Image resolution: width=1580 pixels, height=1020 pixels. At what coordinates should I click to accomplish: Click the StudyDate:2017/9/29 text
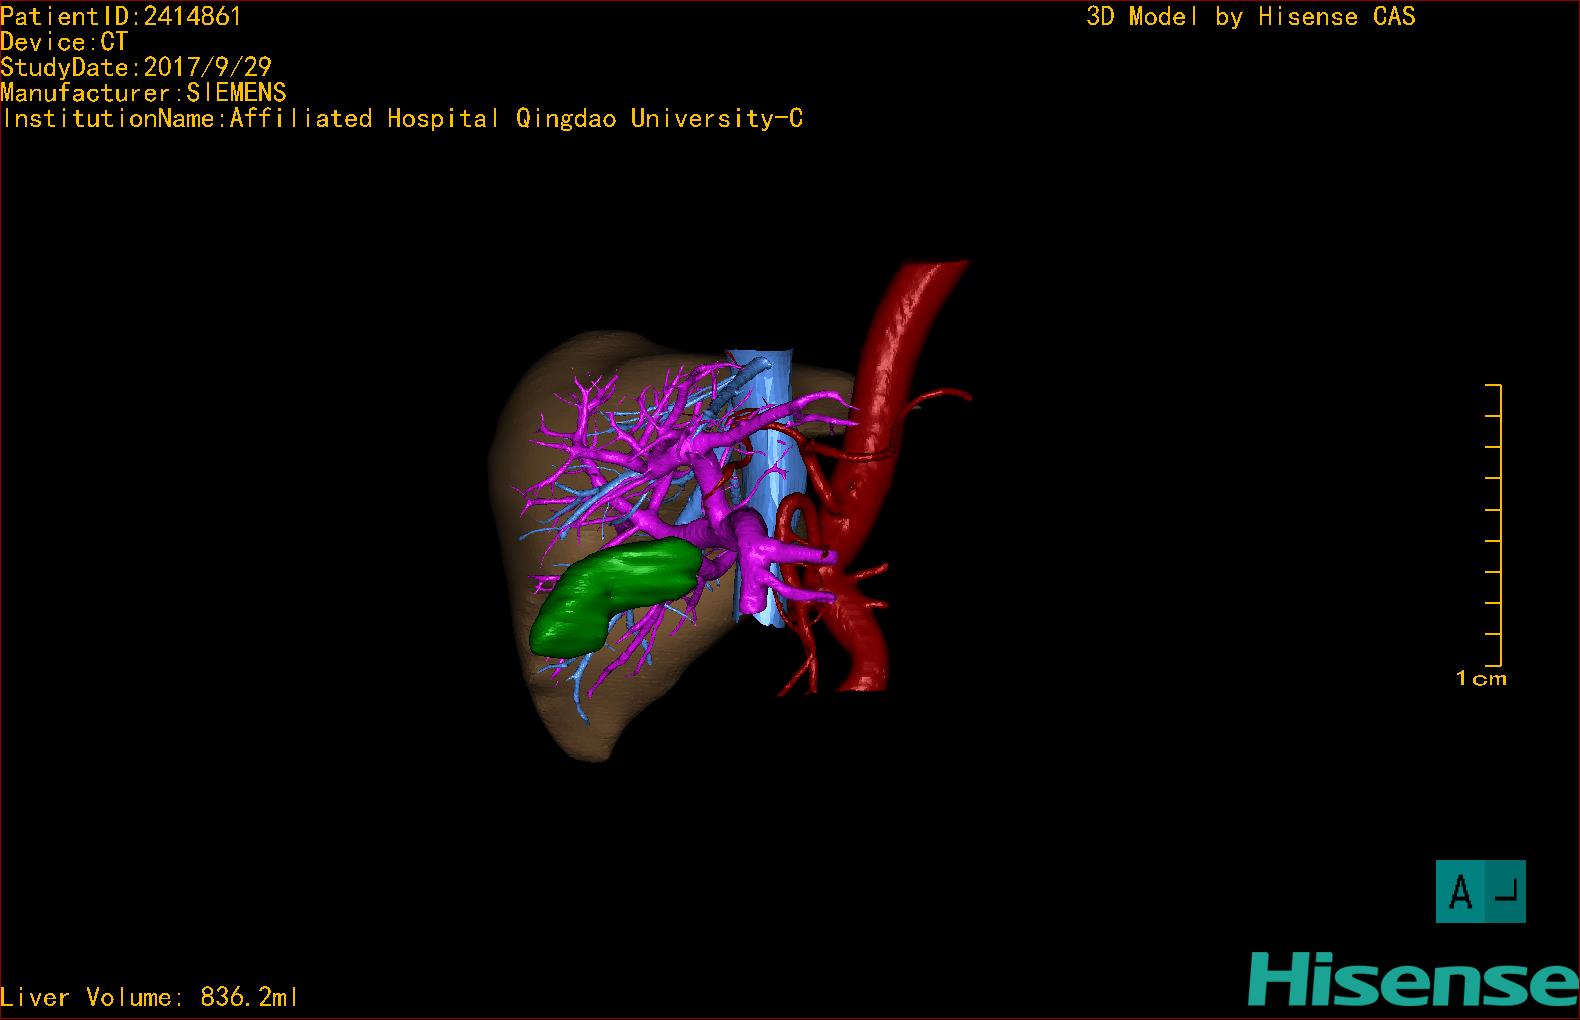pyautogui.click(x=136, y=67)
